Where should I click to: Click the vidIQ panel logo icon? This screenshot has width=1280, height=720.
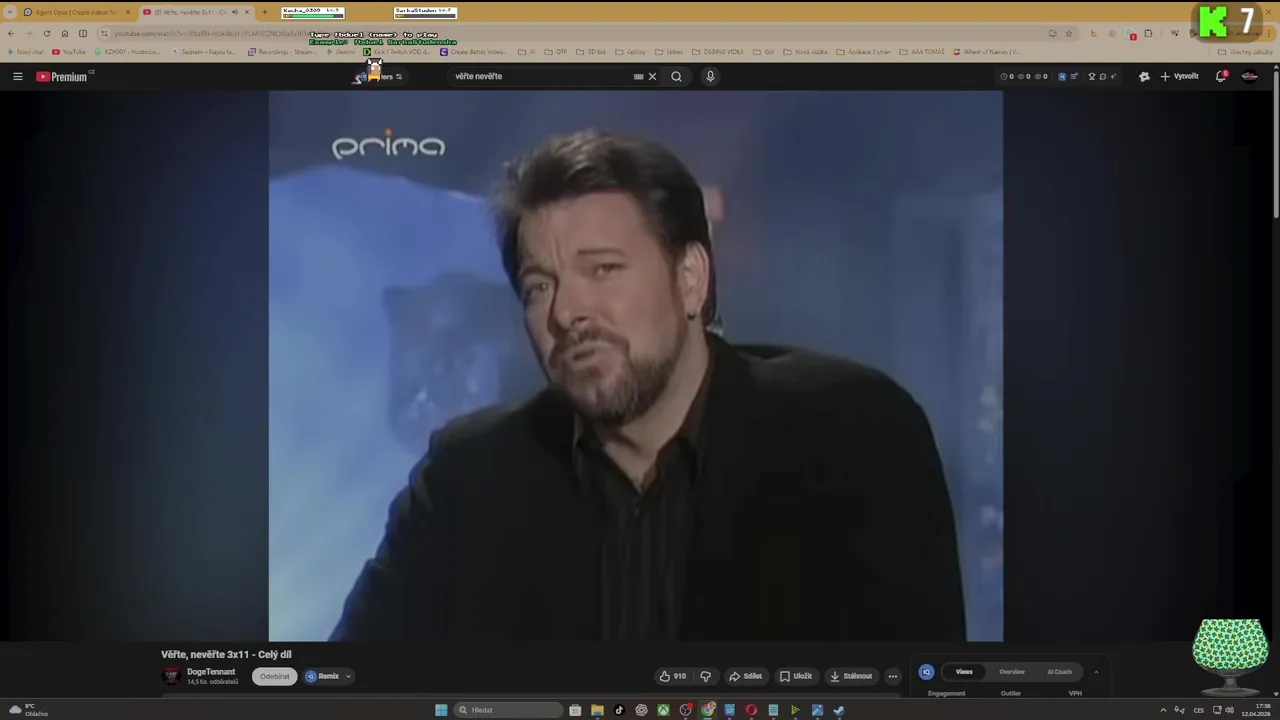[926, 672]
